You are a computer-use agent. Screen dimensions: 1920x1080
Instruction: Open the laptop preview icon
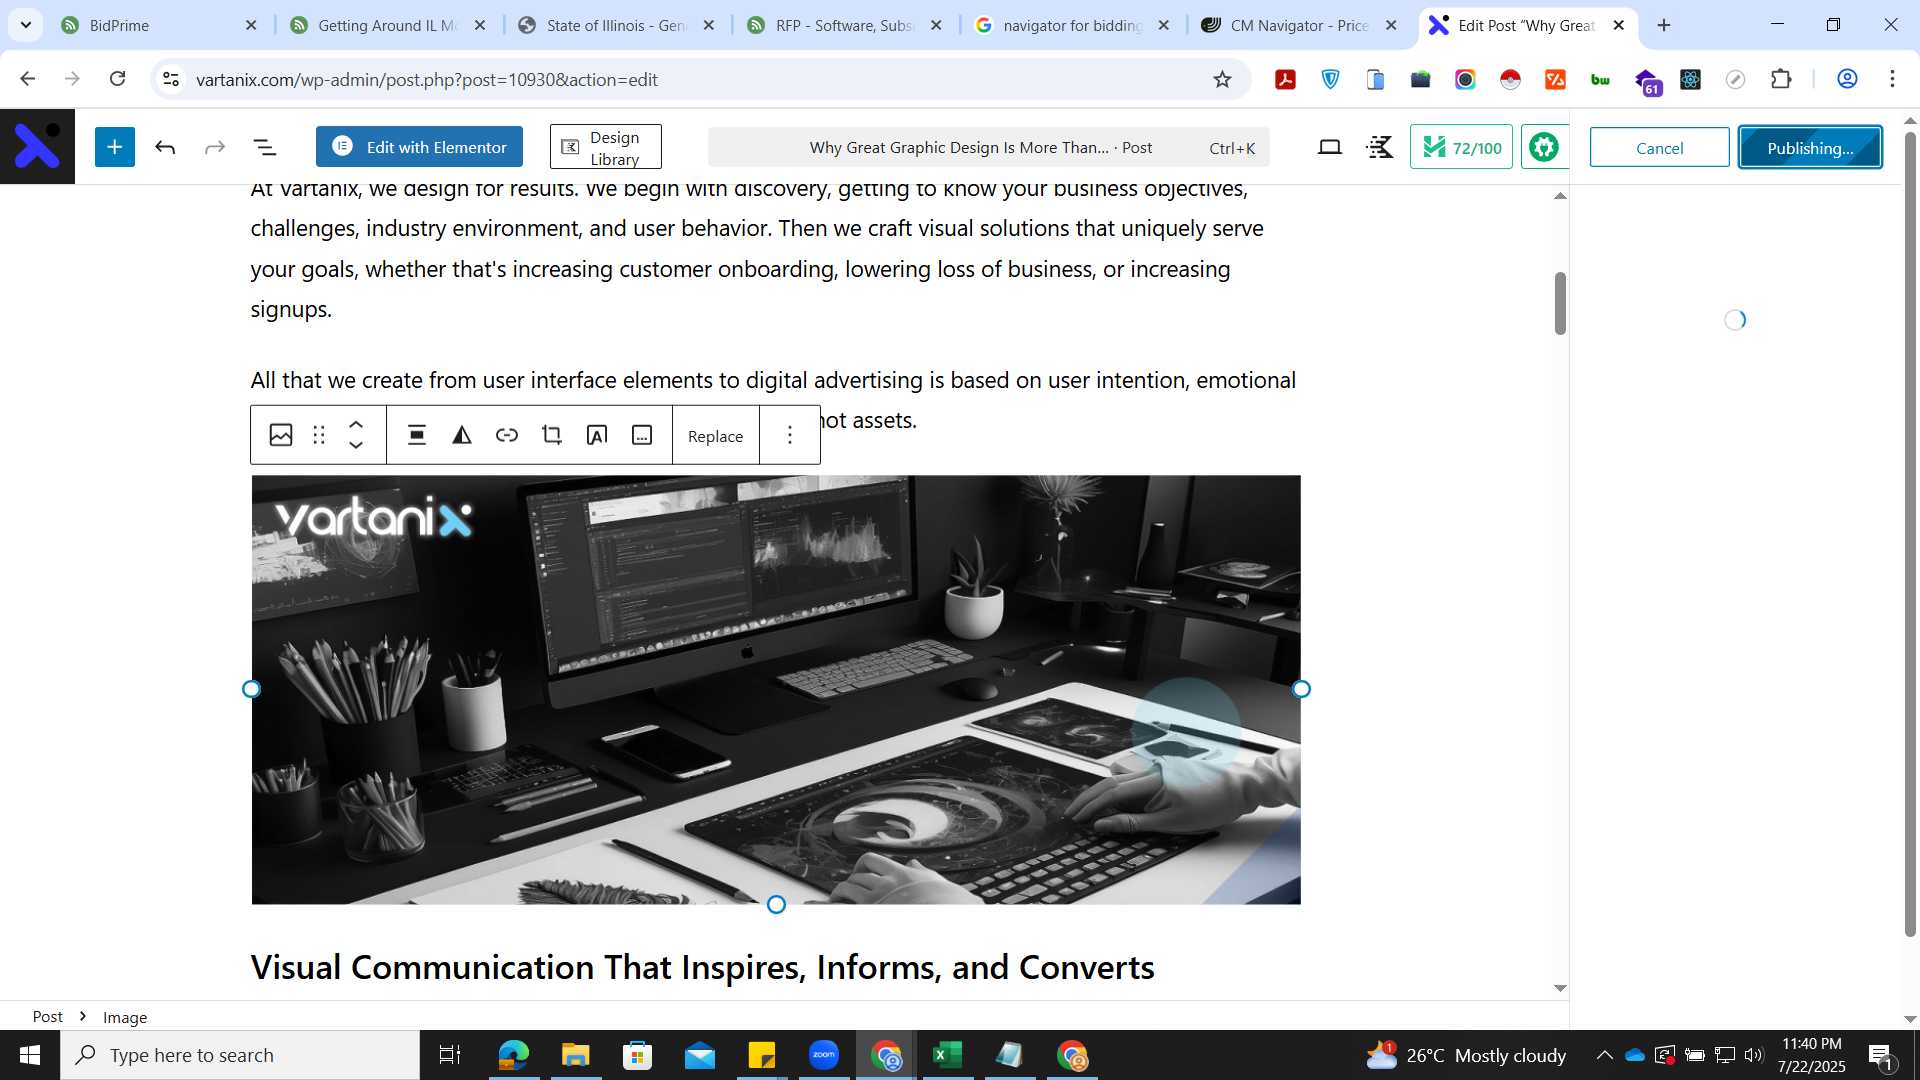[1329, 148]
